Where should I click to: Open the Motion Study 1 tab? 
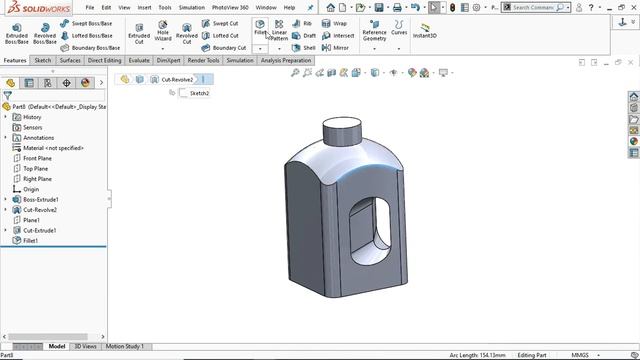tap(125, 346)
